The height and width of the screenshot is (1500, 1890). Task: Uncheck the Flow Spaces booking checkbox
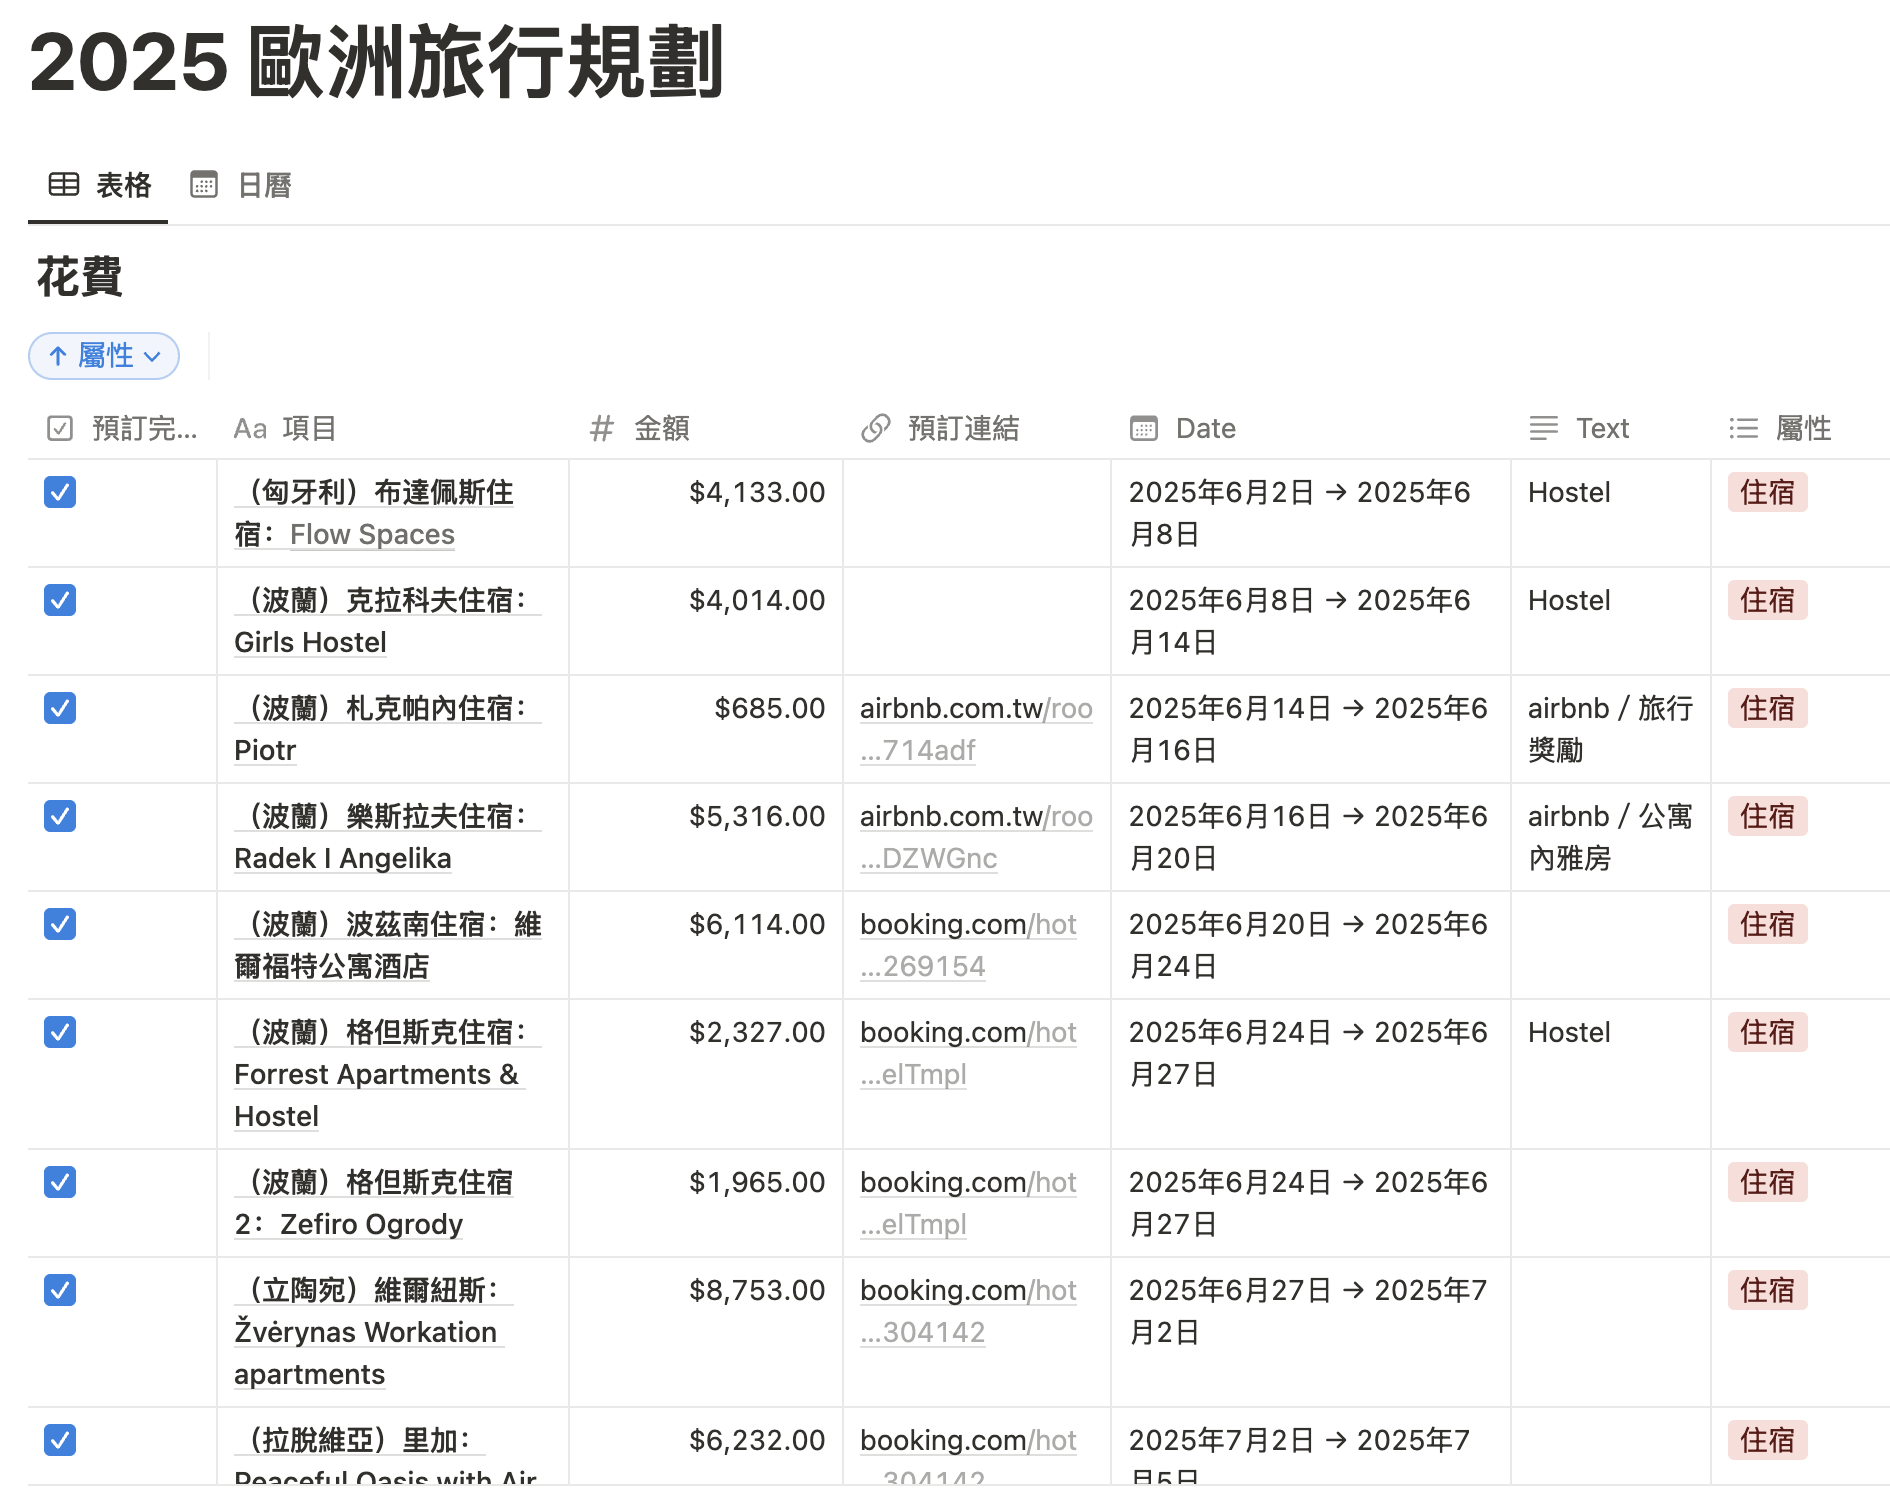(x=60, y=492)
